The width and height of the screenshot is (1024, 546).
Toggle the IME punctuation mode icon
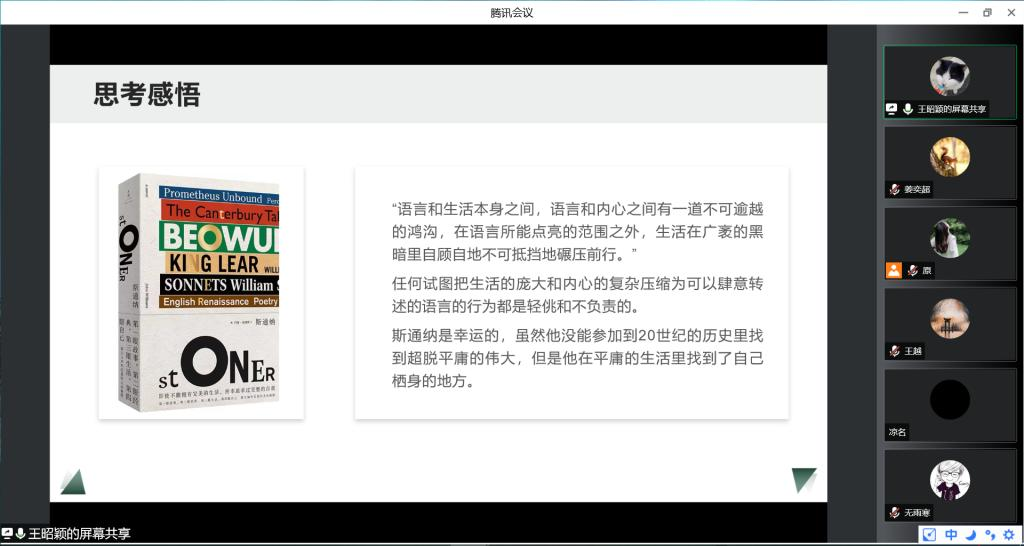click(989, 534)
